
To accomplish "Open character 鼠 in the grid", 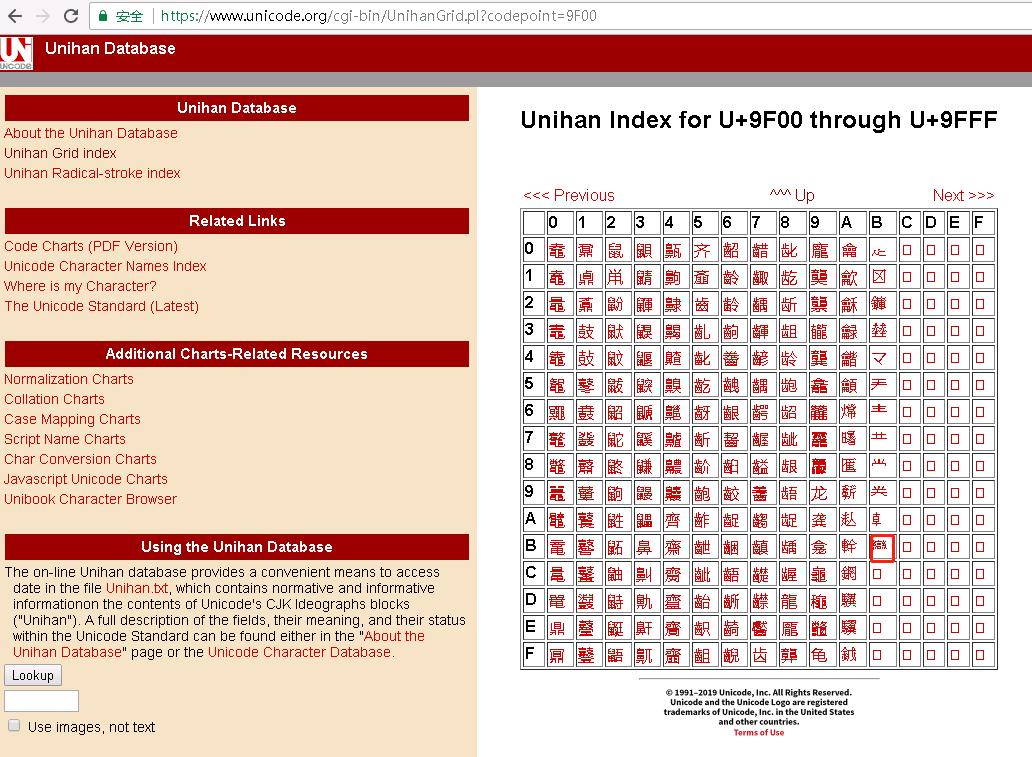I will 615,250.
